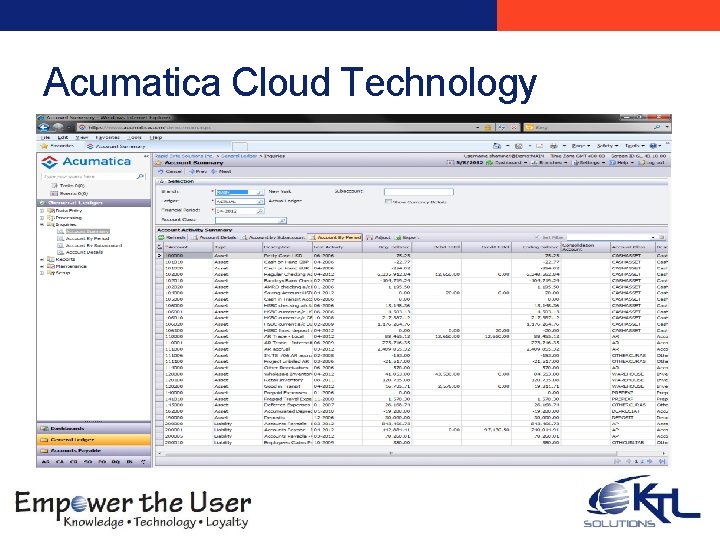The height and width of the screenshot is (540, 720).
Task: Open the Settings dropdown in Acumatica header
Action: point(589,163)
